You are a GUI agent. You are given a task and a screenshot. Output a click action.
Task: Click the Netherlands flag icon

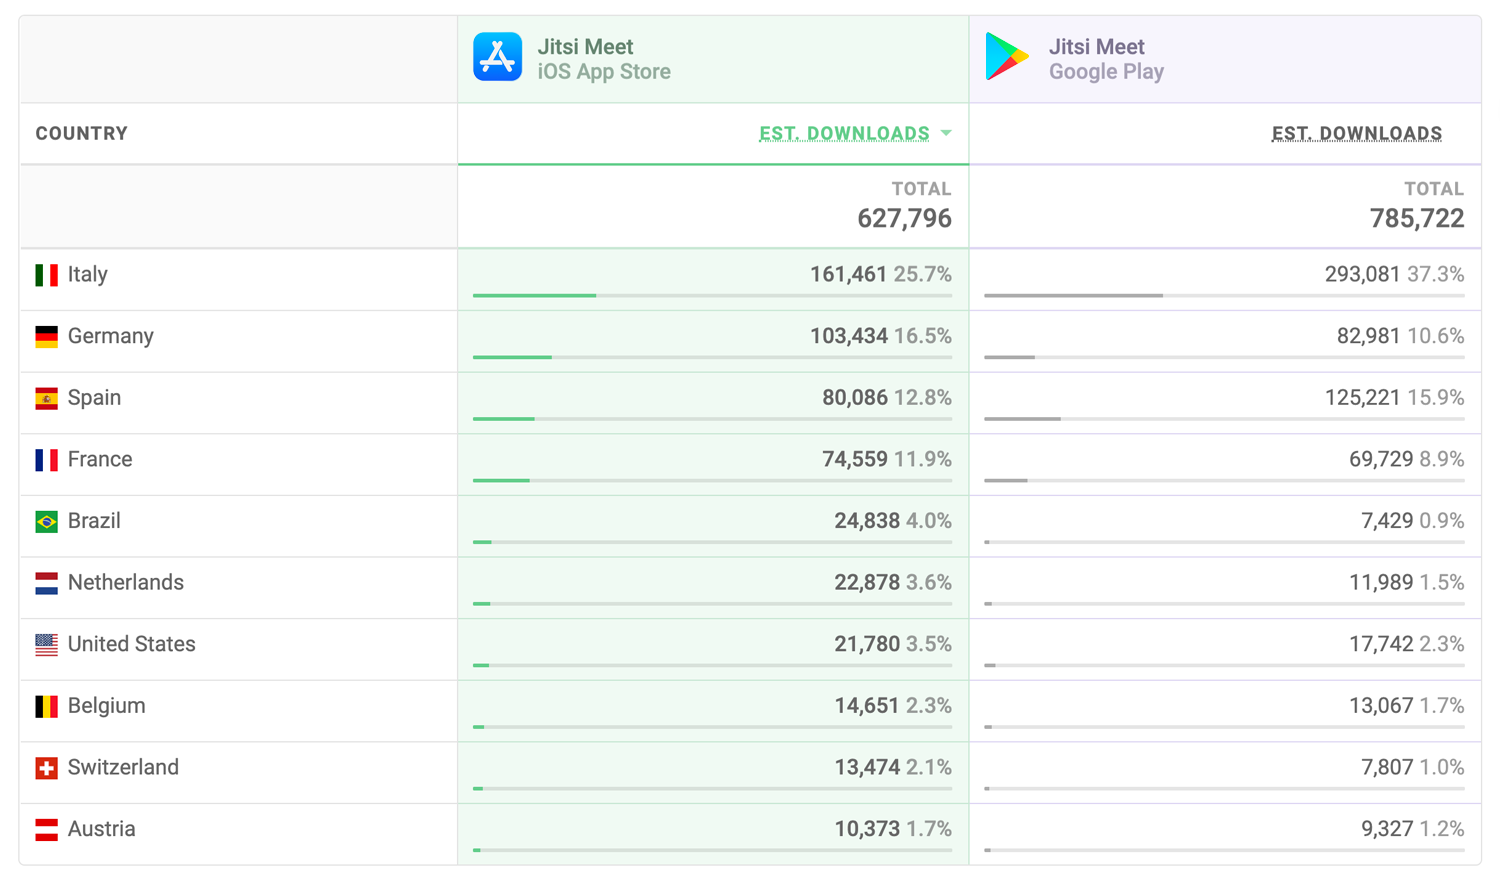(x=46, y=583)
